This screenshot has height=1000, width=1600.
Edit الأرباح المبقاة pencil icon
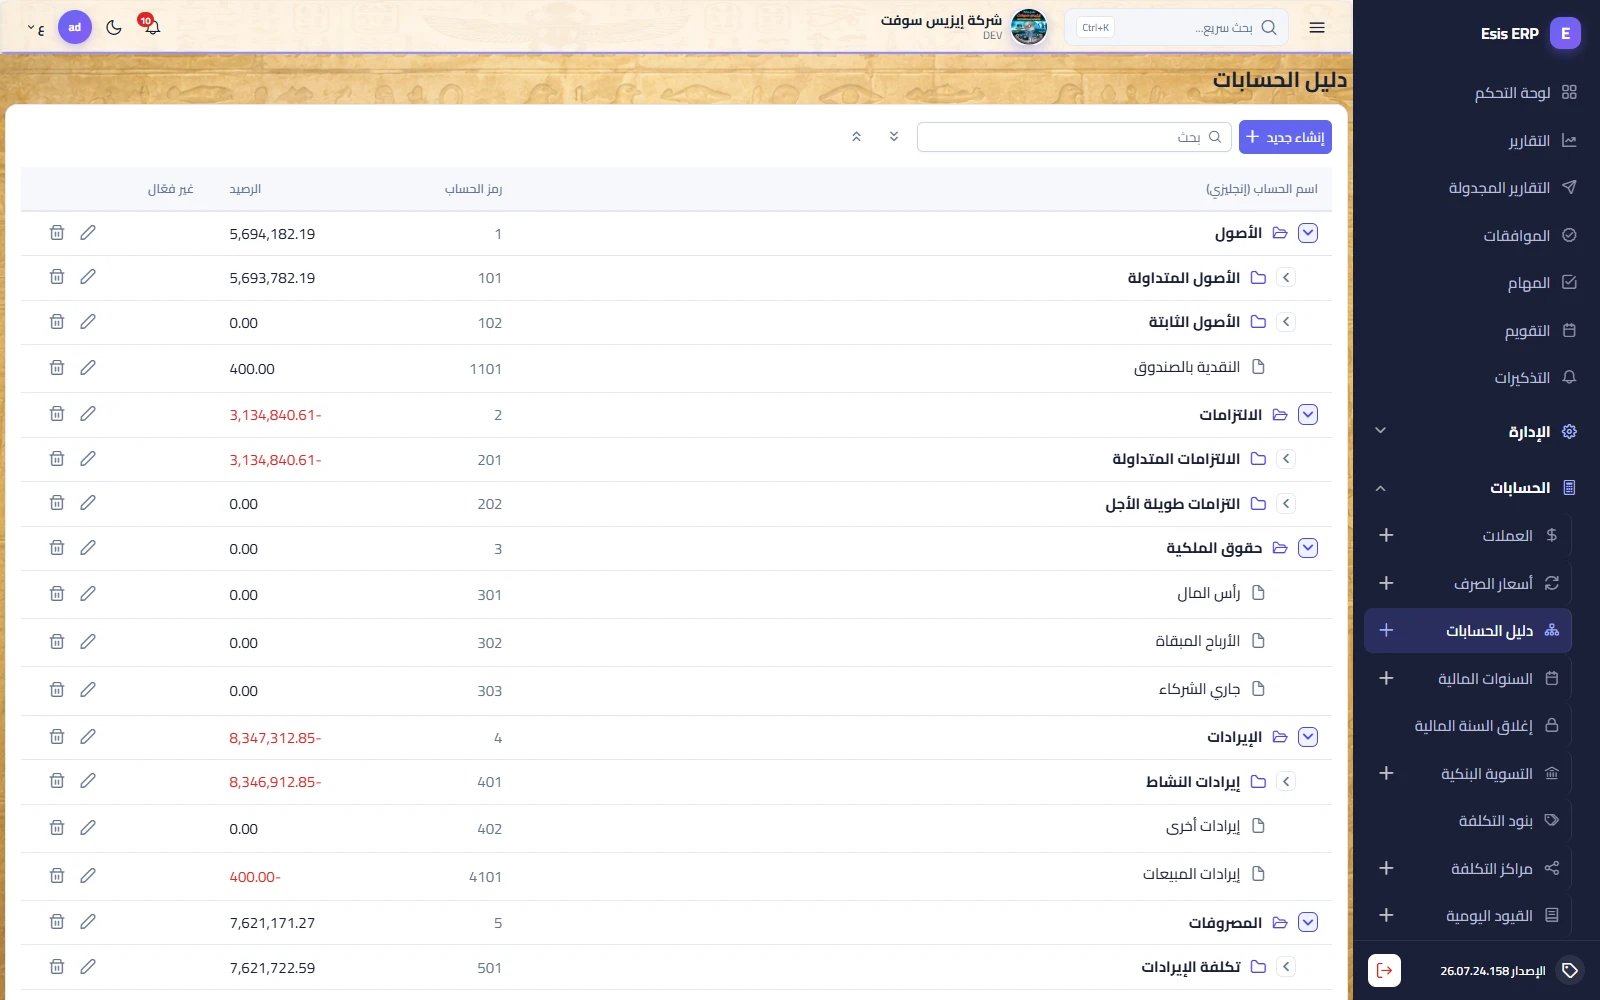pos(88,642)
